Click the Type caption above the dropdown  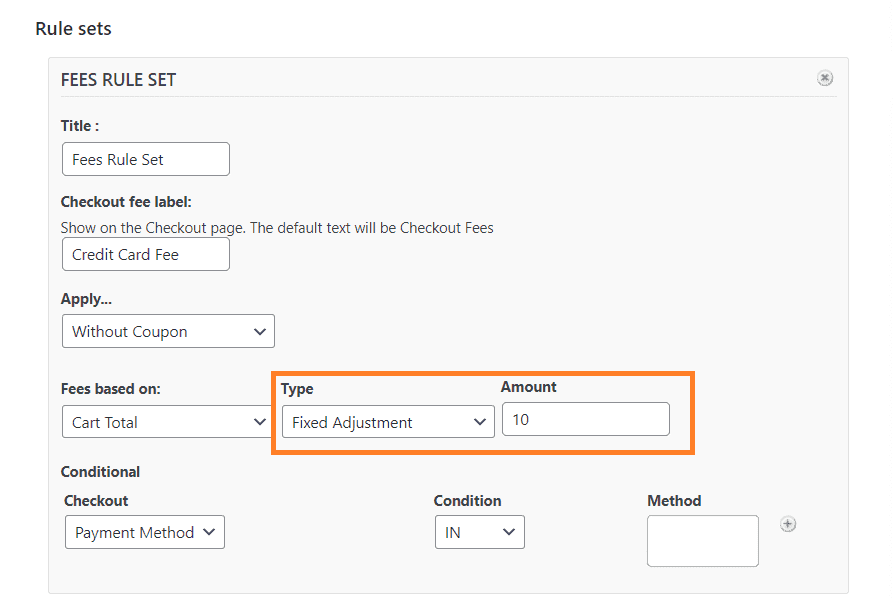pyautogui.click(x=297, y=389)
